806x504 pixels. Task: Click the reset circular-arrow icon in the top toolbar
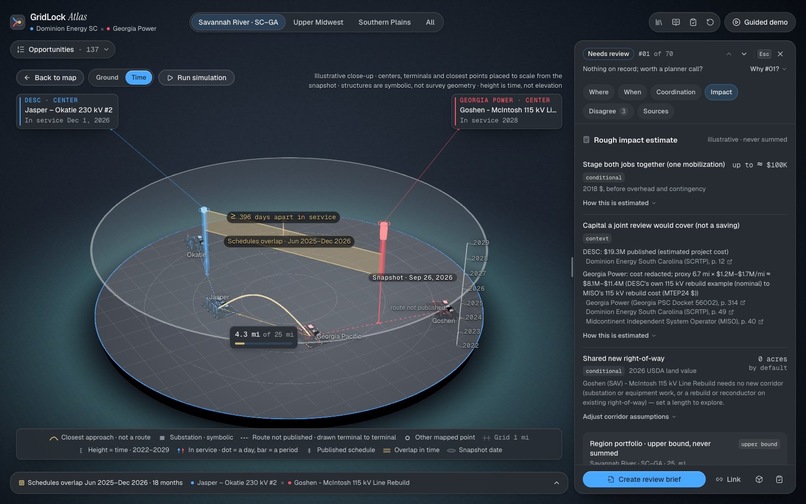710,22
